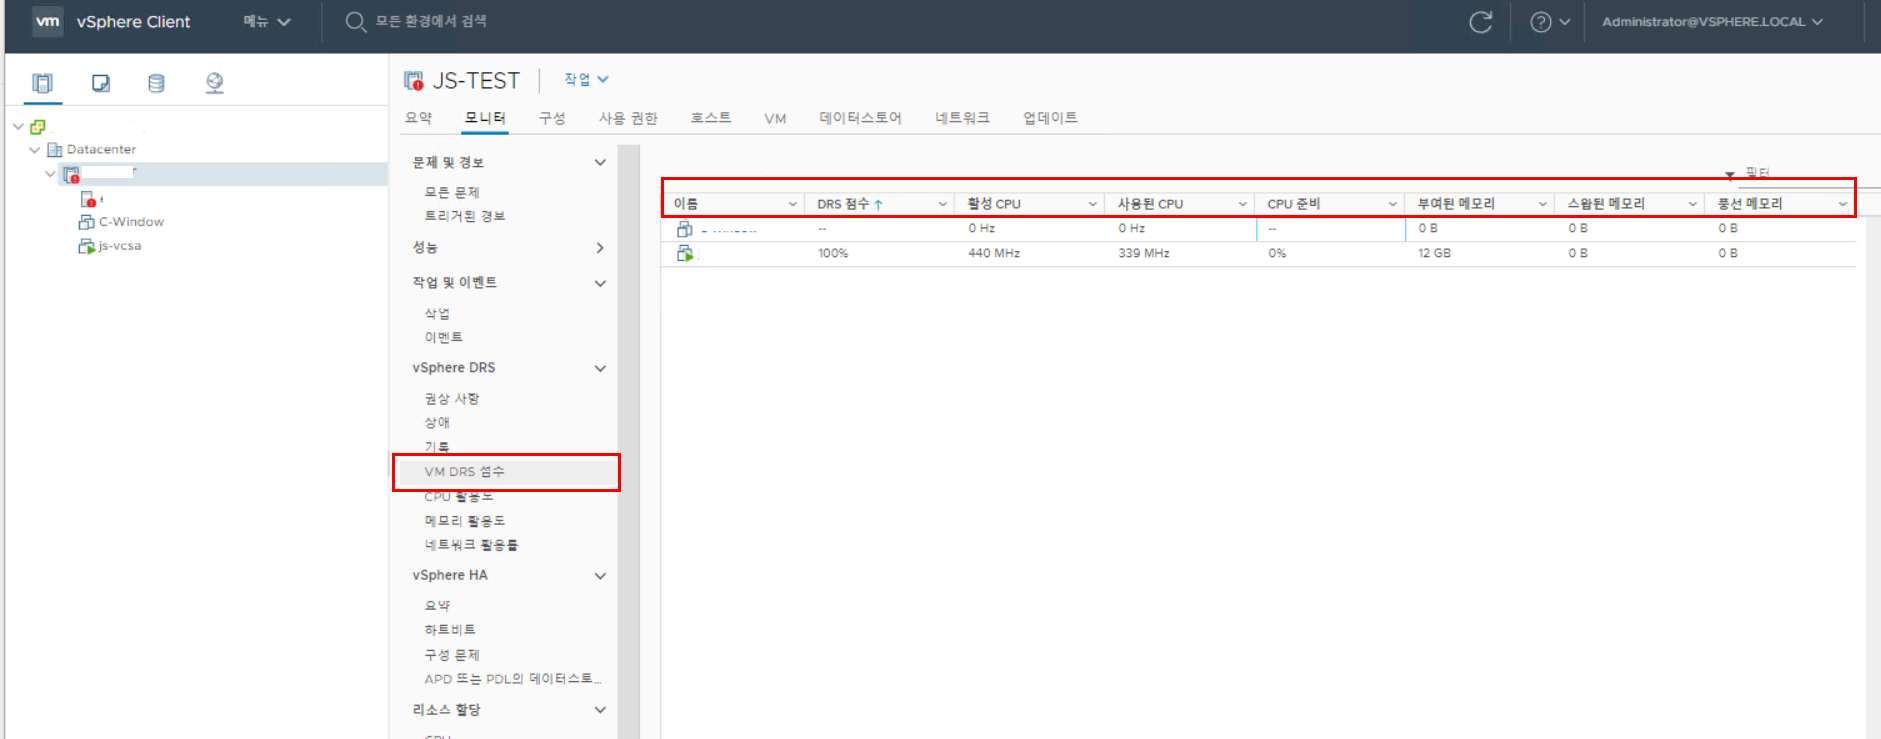Switch to the 사용 권한 tab

[x=628, y=118]
